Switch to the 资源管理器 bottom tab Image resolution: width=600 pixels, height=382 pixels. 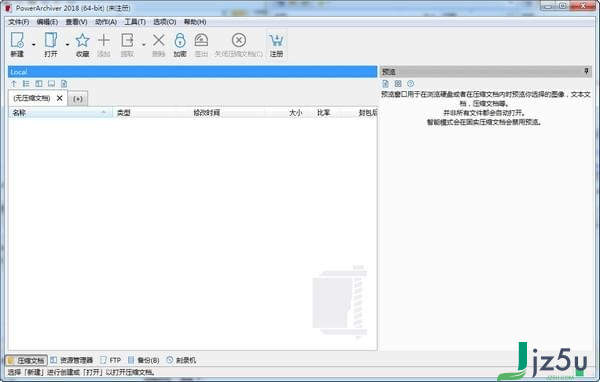click(x=72, y=360)
